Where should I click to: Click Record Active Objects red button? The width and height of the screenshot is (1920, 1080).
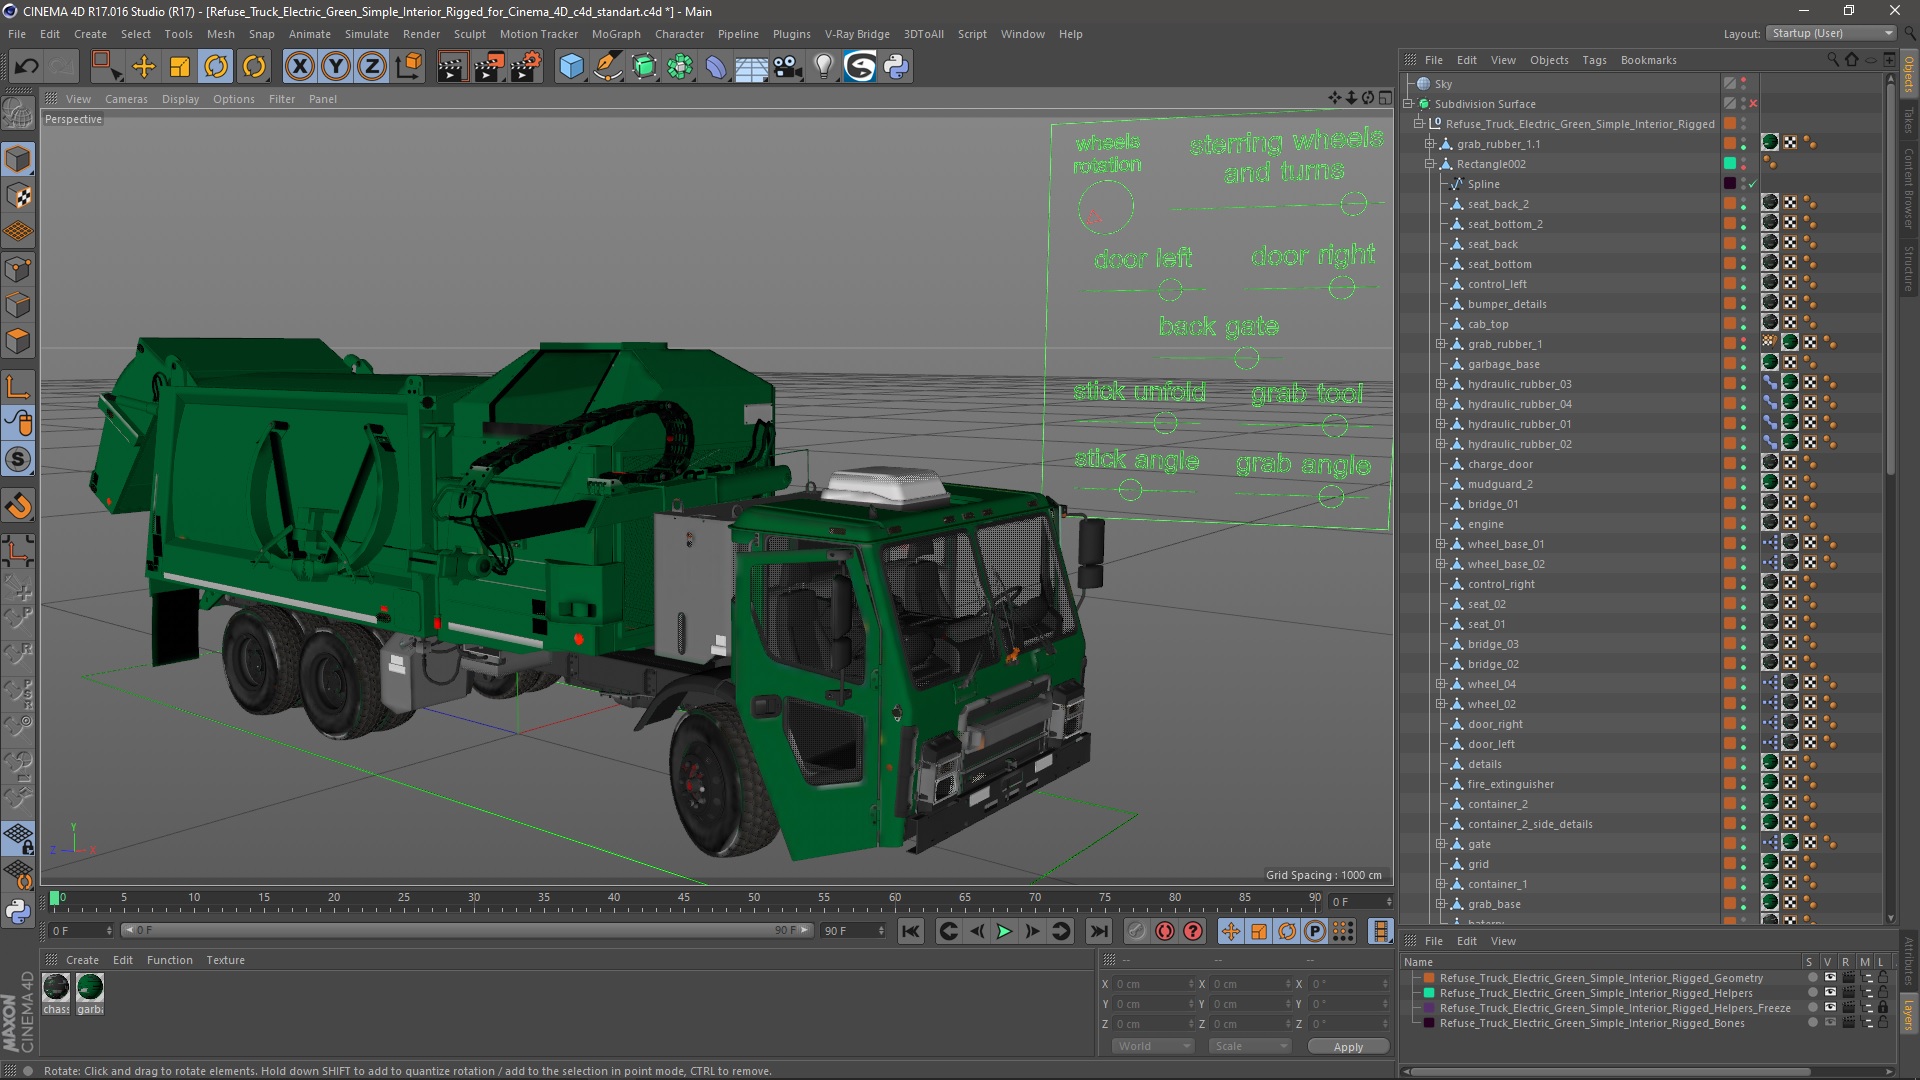tap(1165, 931)
